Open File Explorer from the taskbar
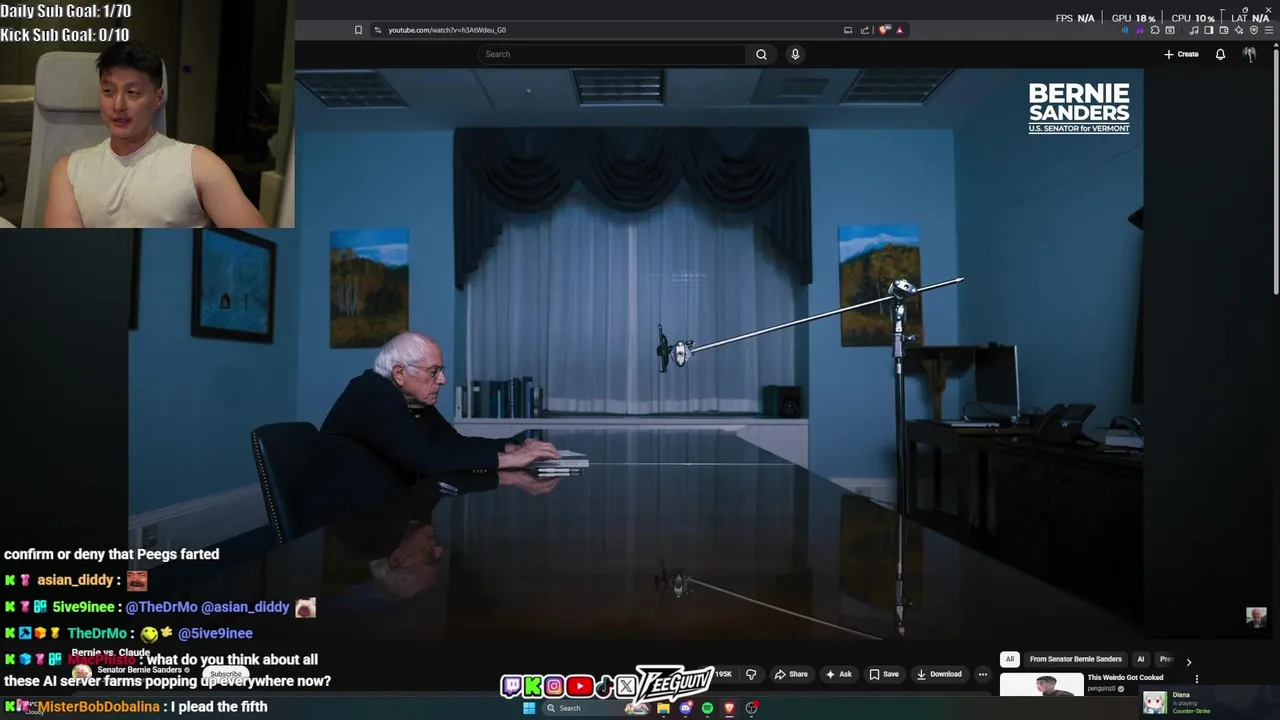Viewport: 1280px width, 720px height. [663, 708]
